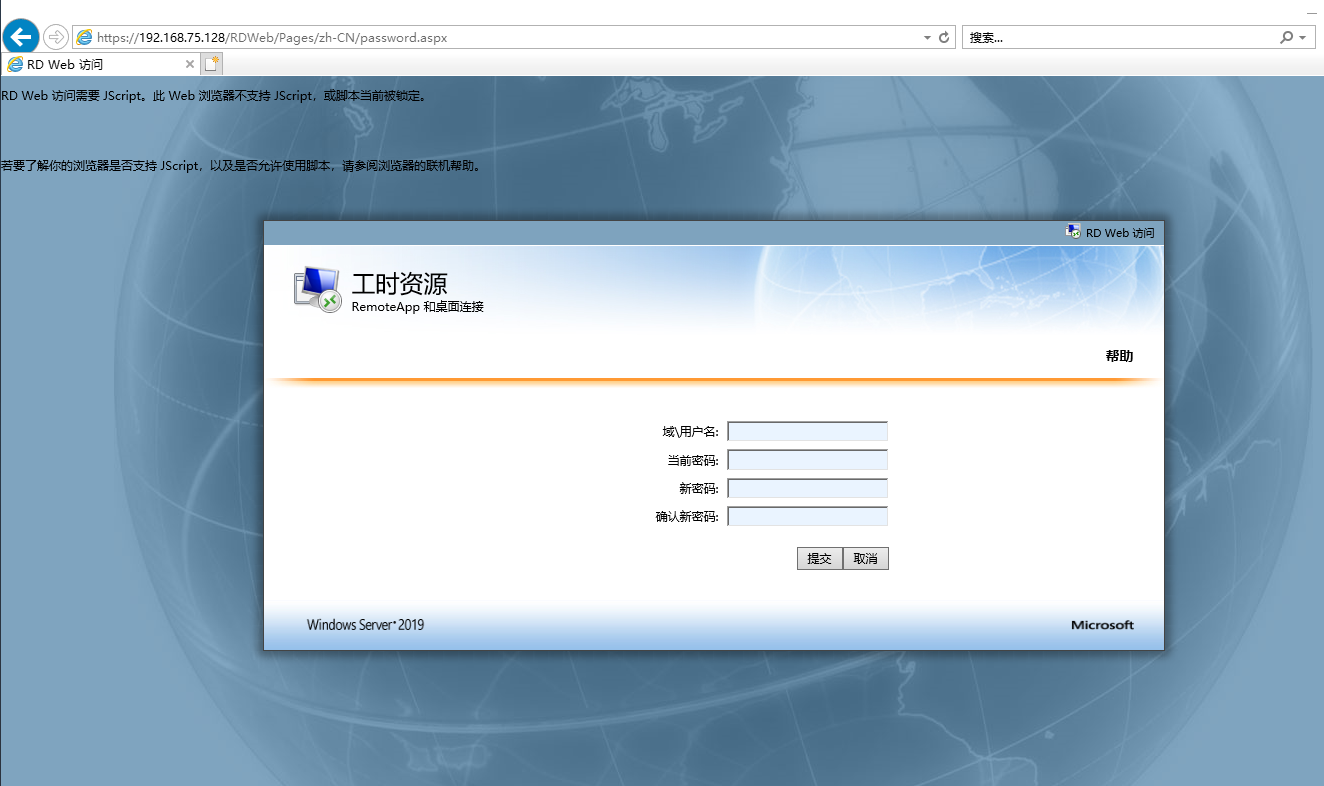Click the magnifier icon in search box
The width and height of the screenshot is (1324, 786).
point(1286,37)
